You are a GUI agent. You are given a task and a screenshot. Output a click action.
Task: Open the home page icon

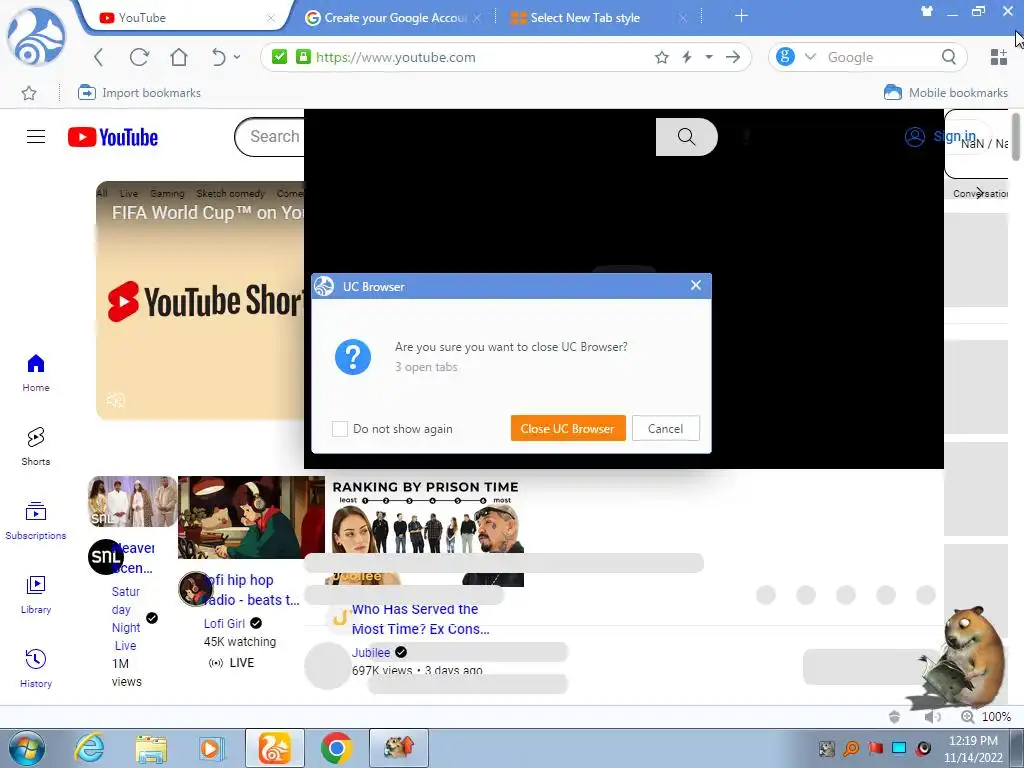pyautogui.click(x=179, y=57)
